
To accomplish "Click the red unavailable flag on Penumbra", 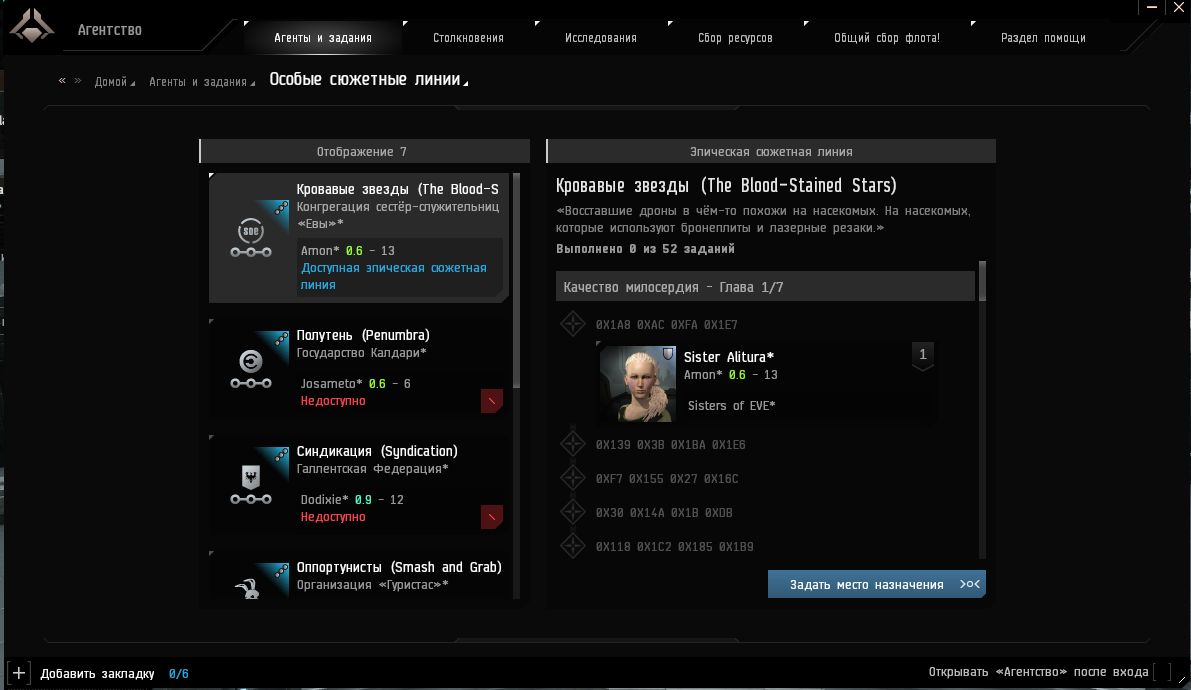I will point(491,400).
